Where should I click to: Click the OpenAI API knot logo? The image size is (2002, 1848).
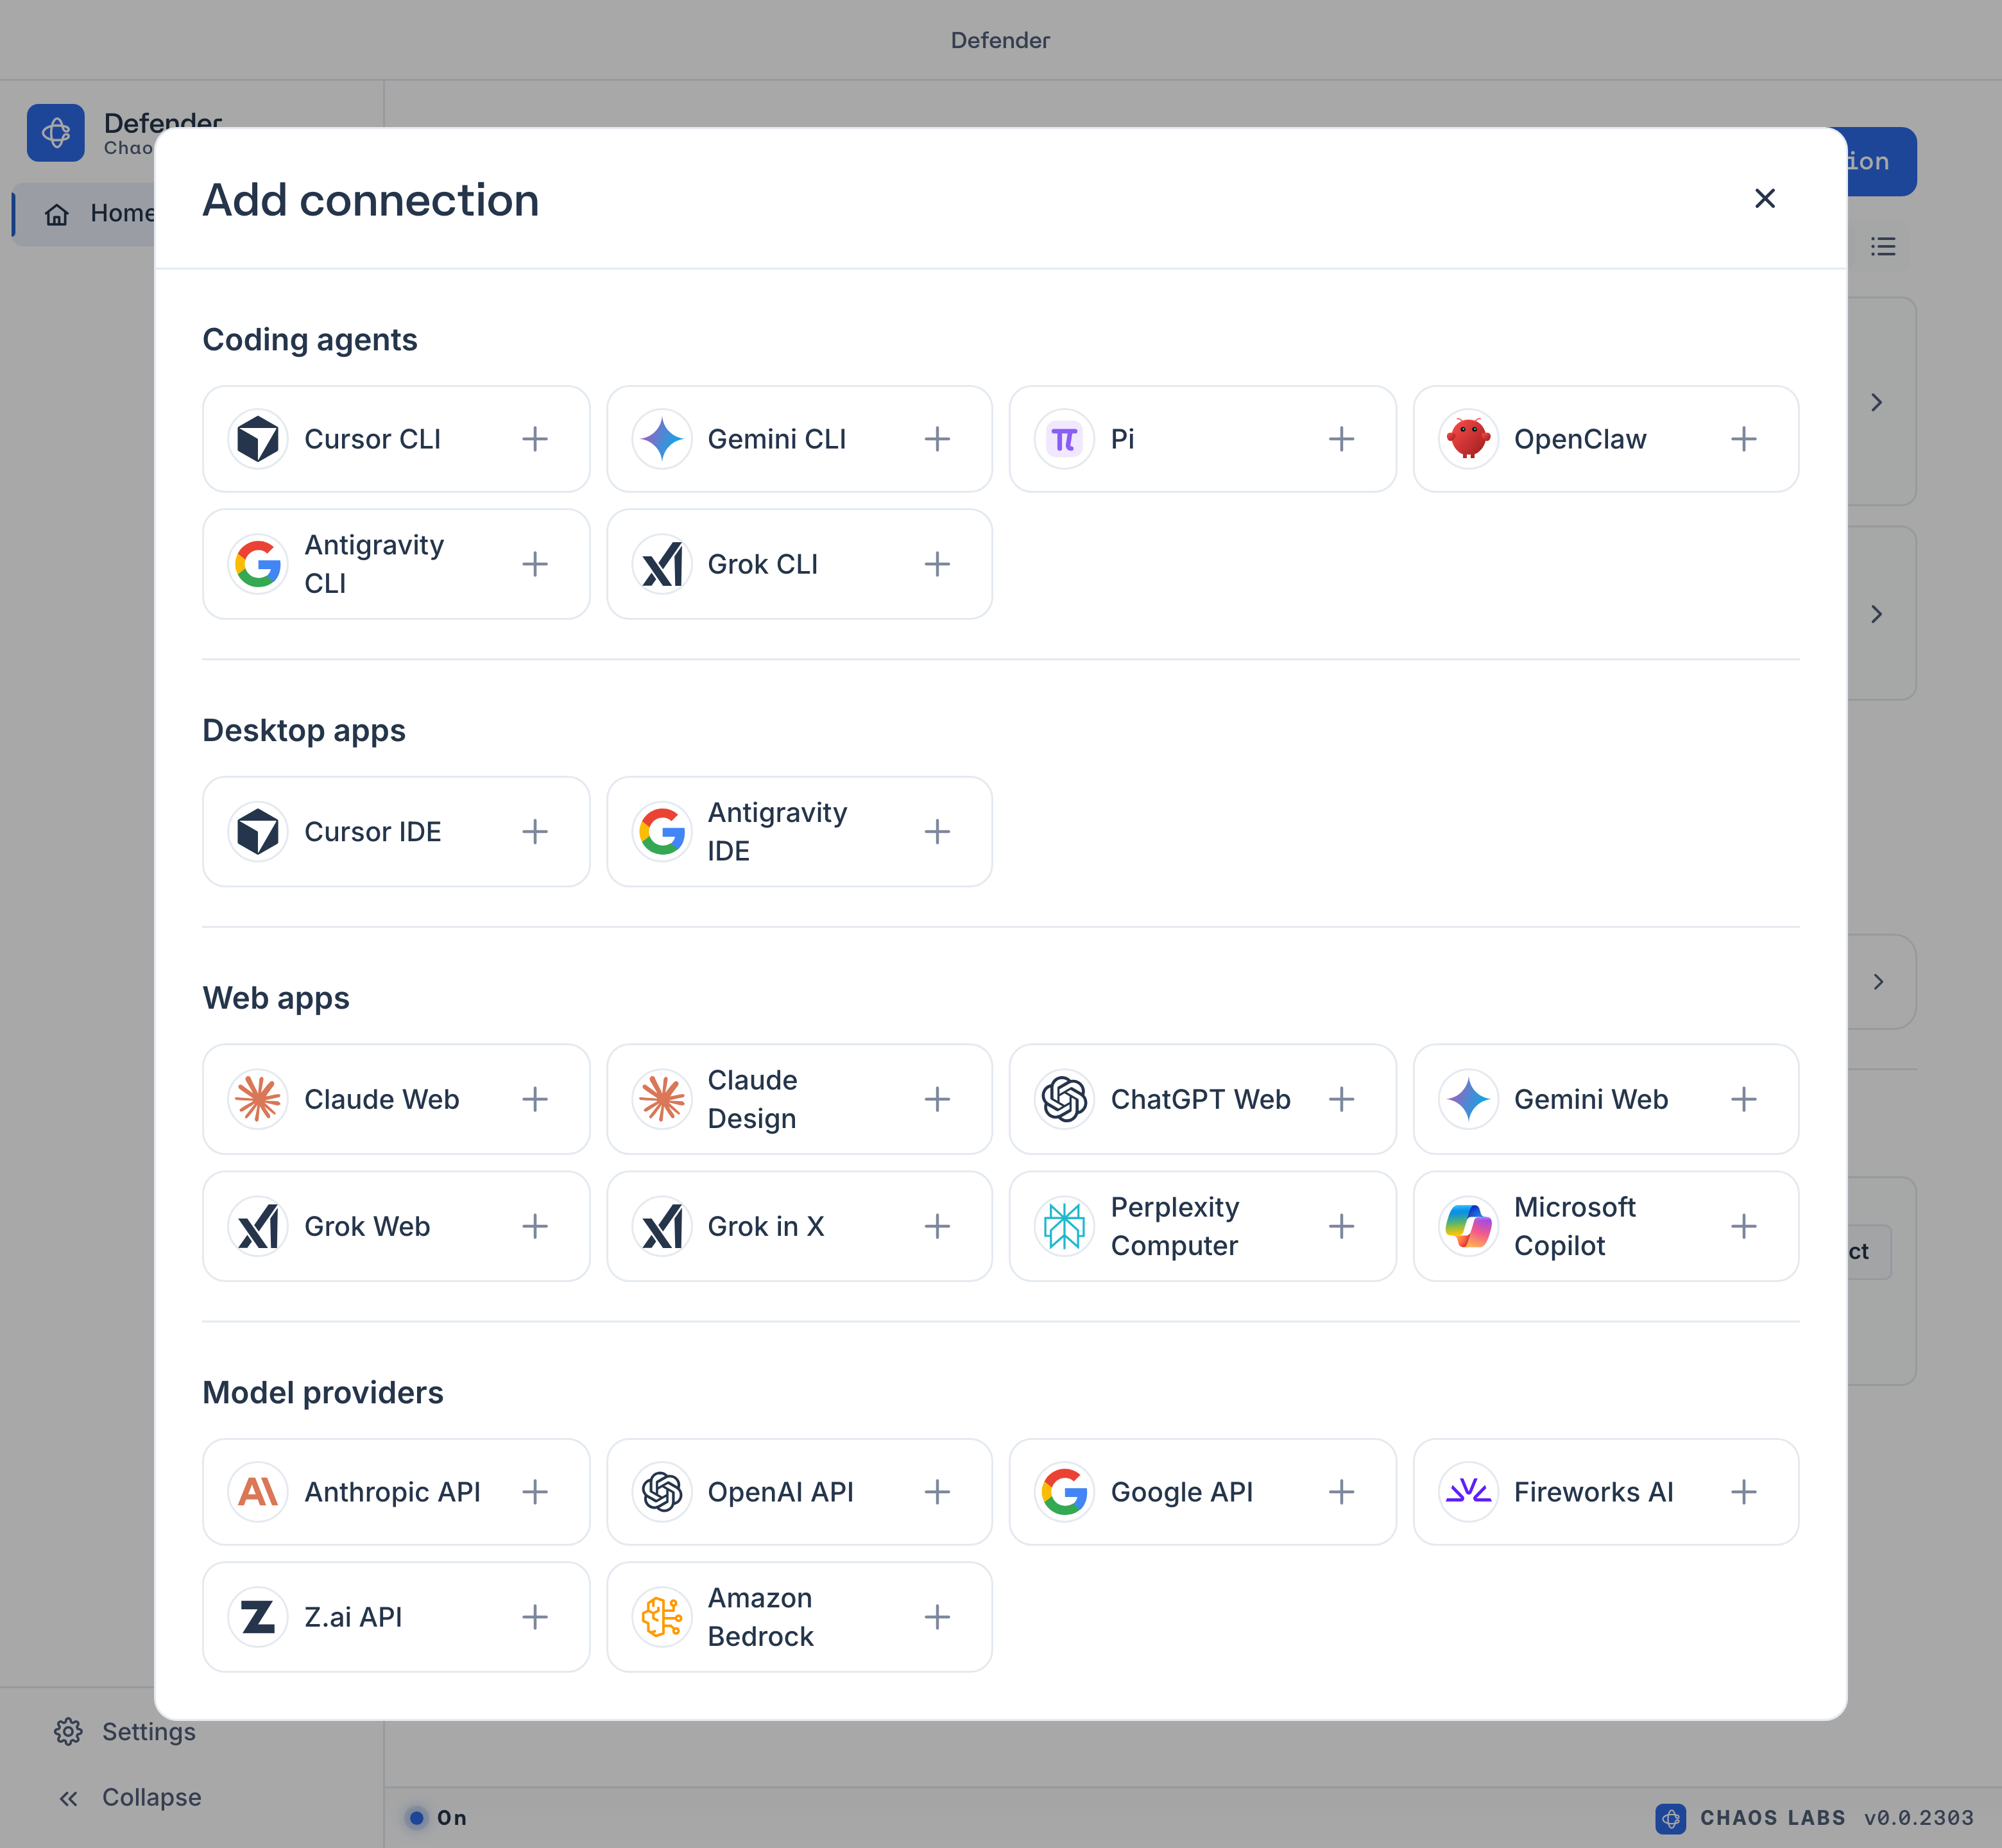[x=662, y=1492]
